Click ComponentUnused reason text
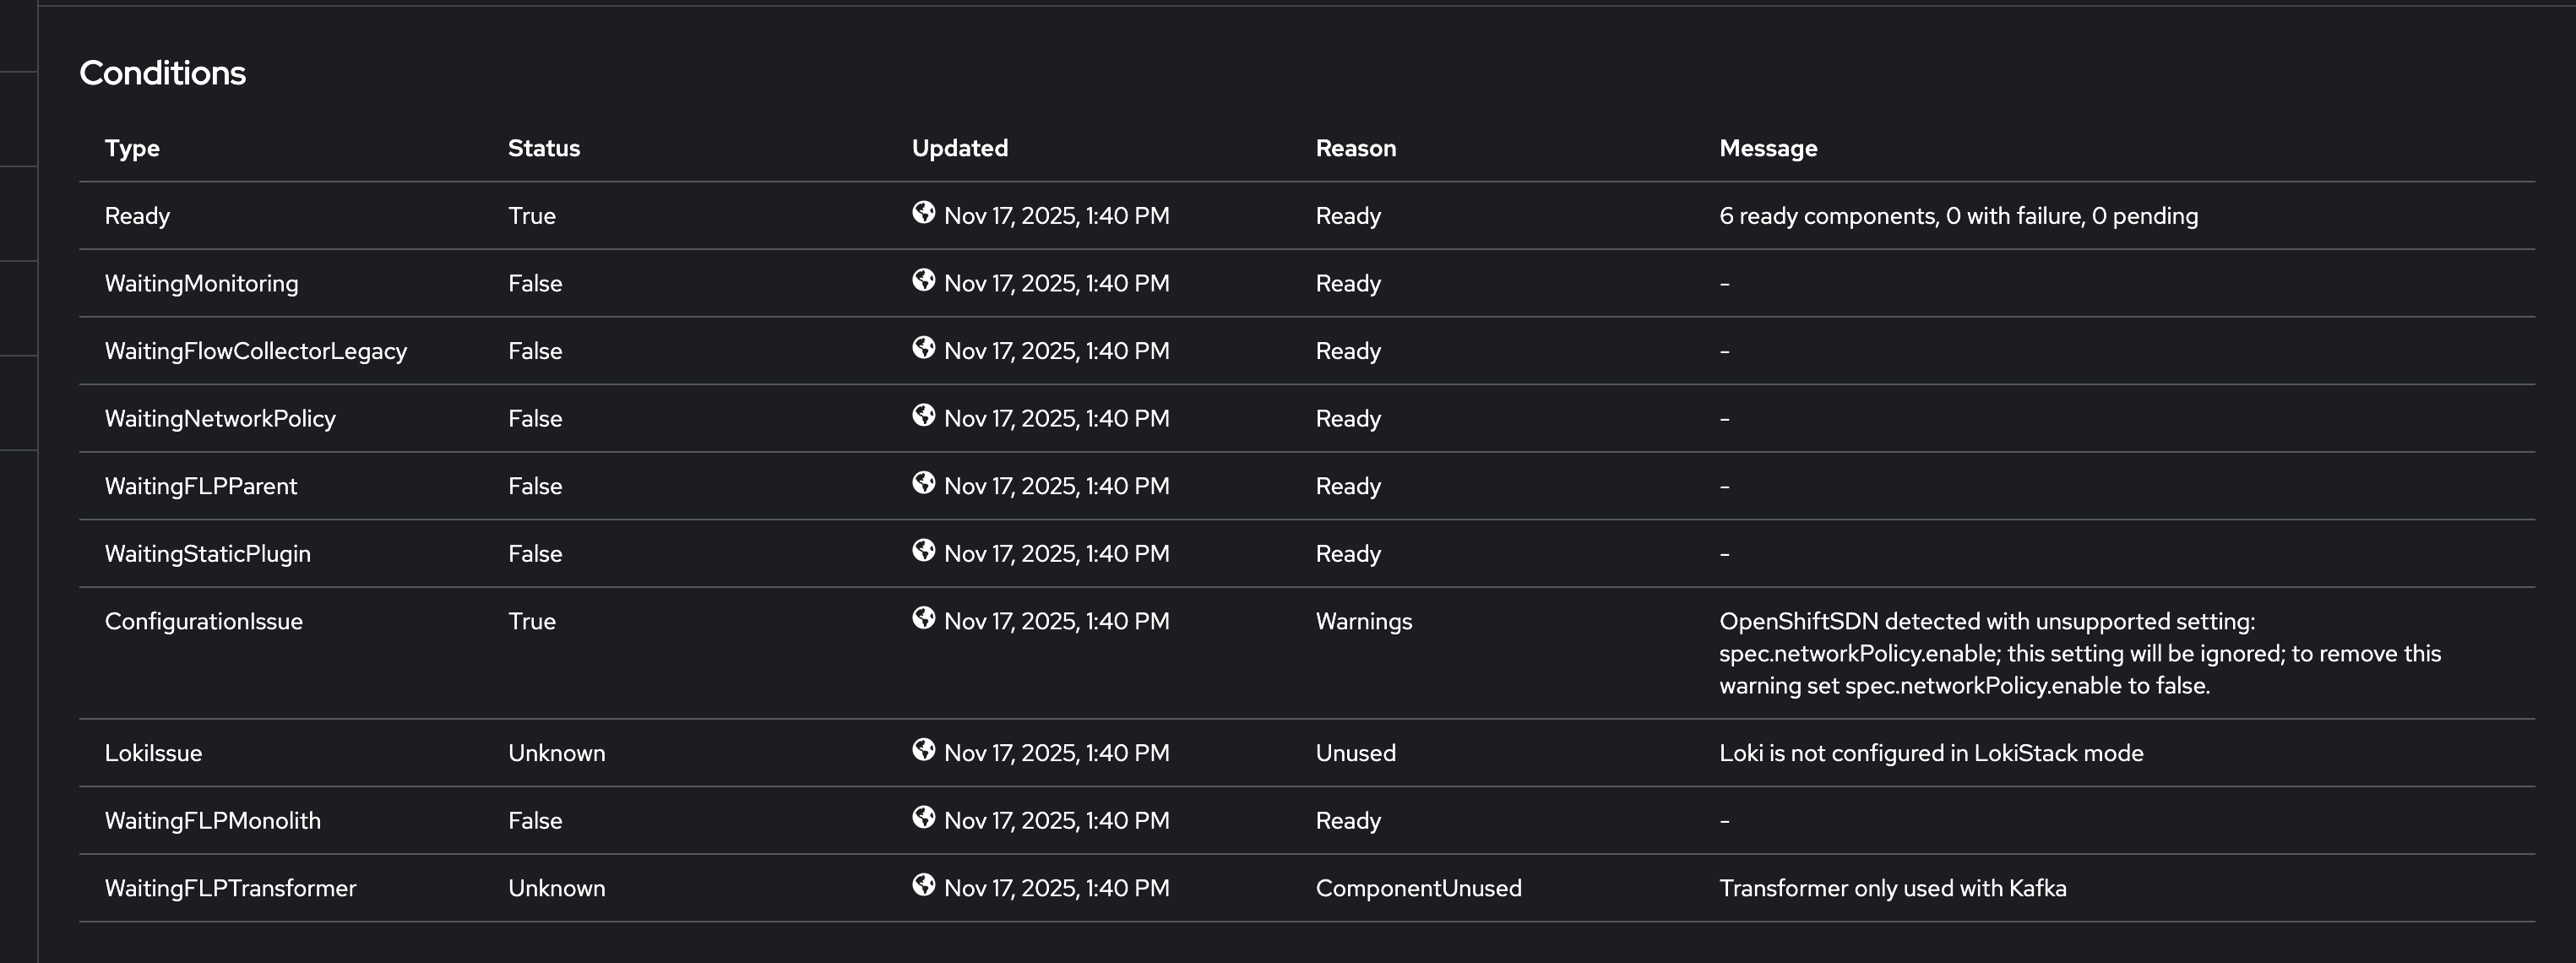 (1417, 888)
